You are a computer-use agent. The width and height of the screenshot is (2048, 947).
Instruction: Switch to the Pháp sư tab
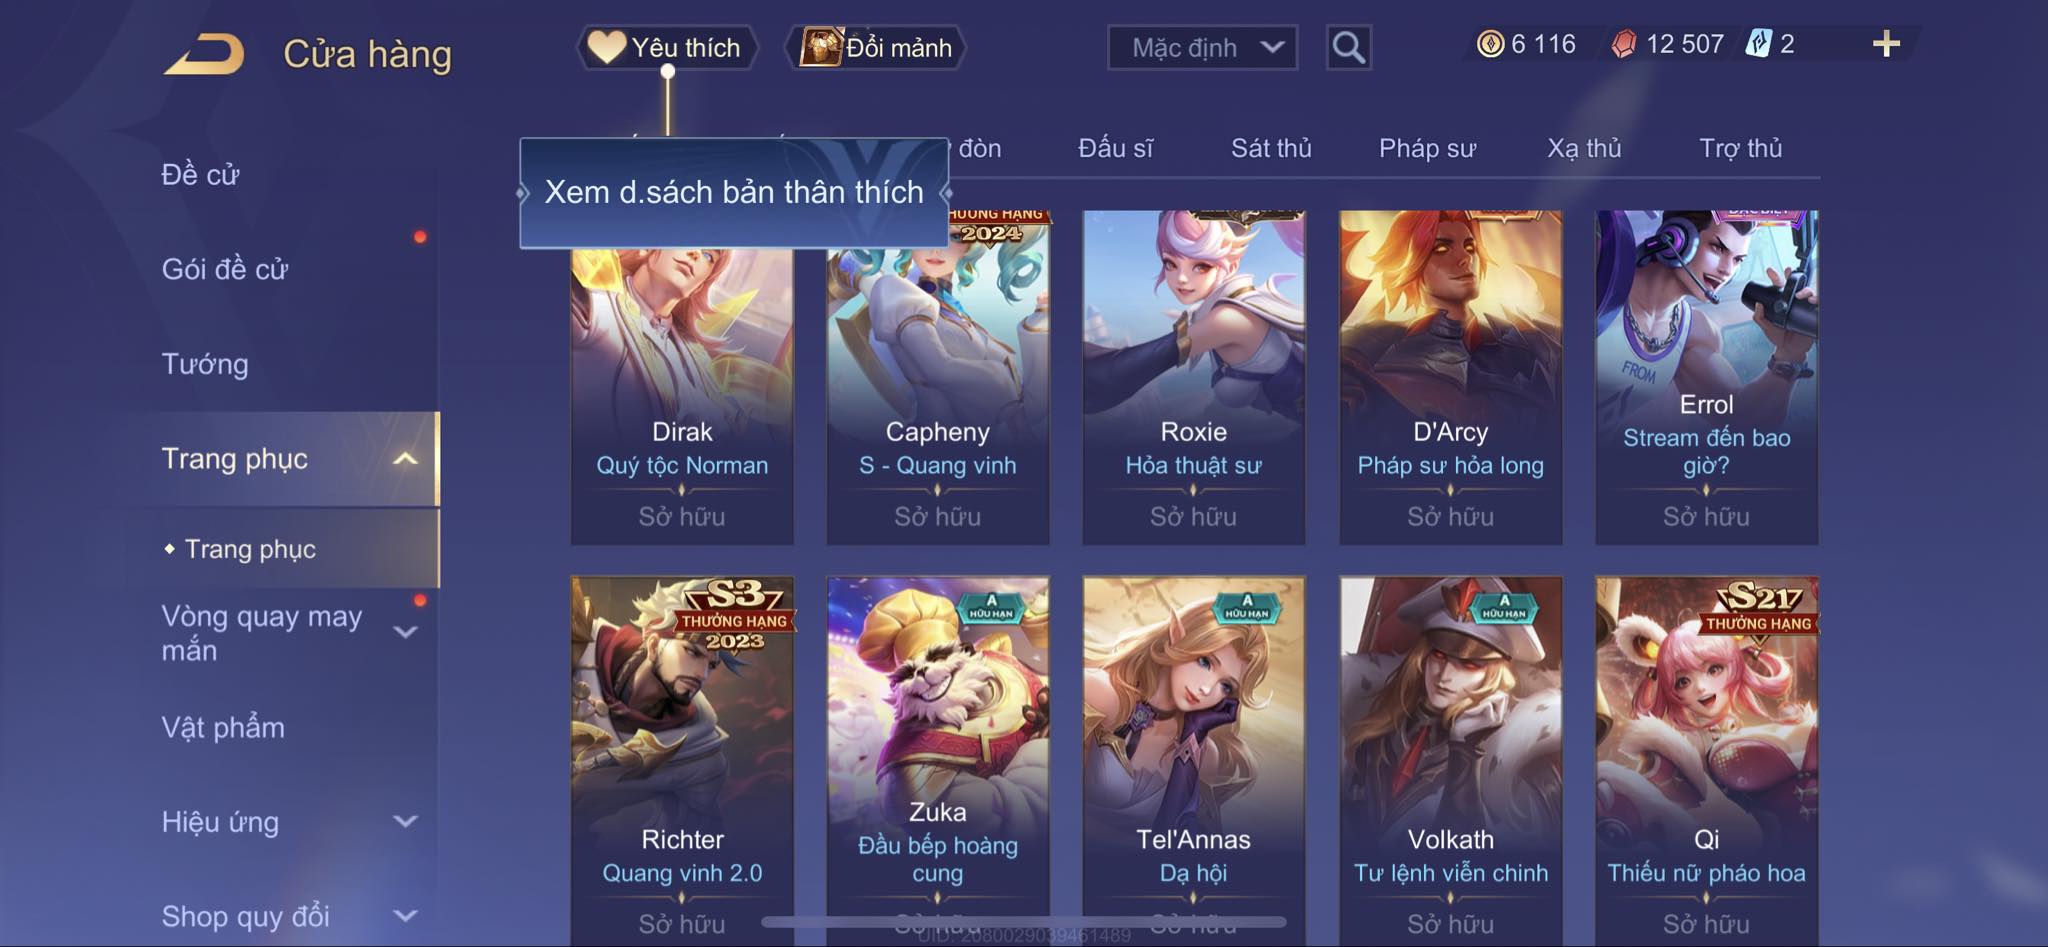(x=1427, y=148)
